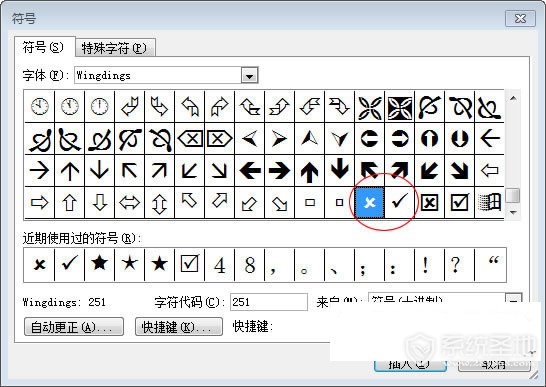Click the 取消 button

[494, 365]
